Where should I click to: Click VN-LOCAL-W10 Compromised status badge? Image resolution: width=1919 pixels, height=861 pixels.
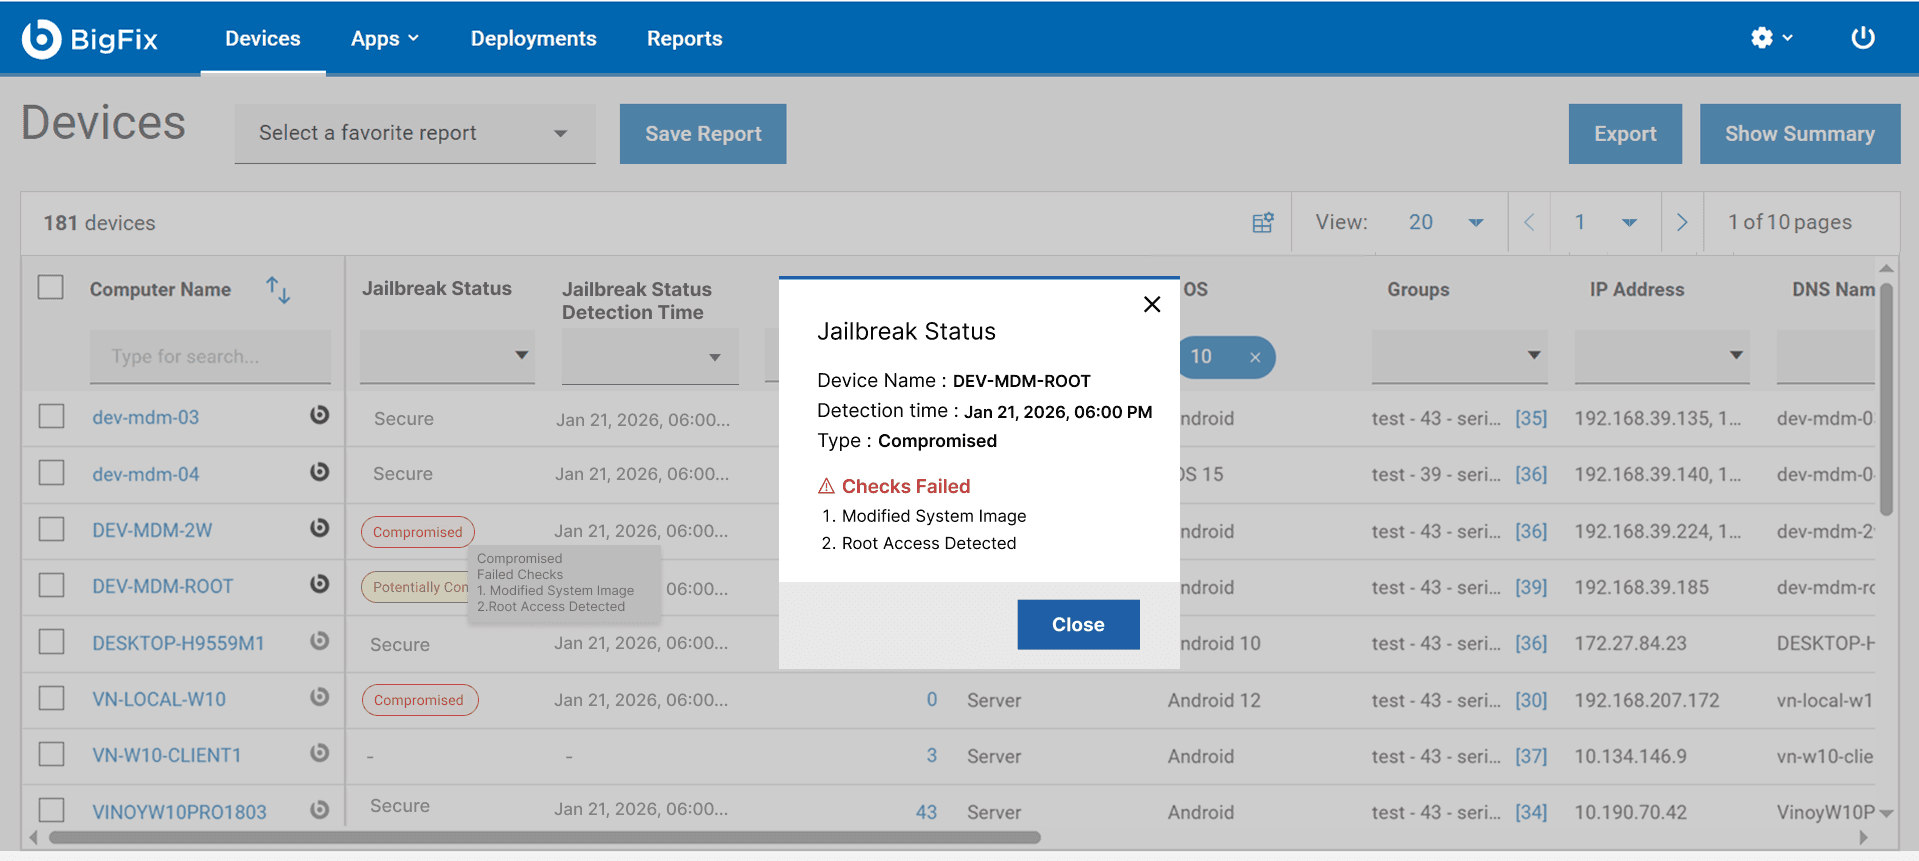tap(420, 700)
